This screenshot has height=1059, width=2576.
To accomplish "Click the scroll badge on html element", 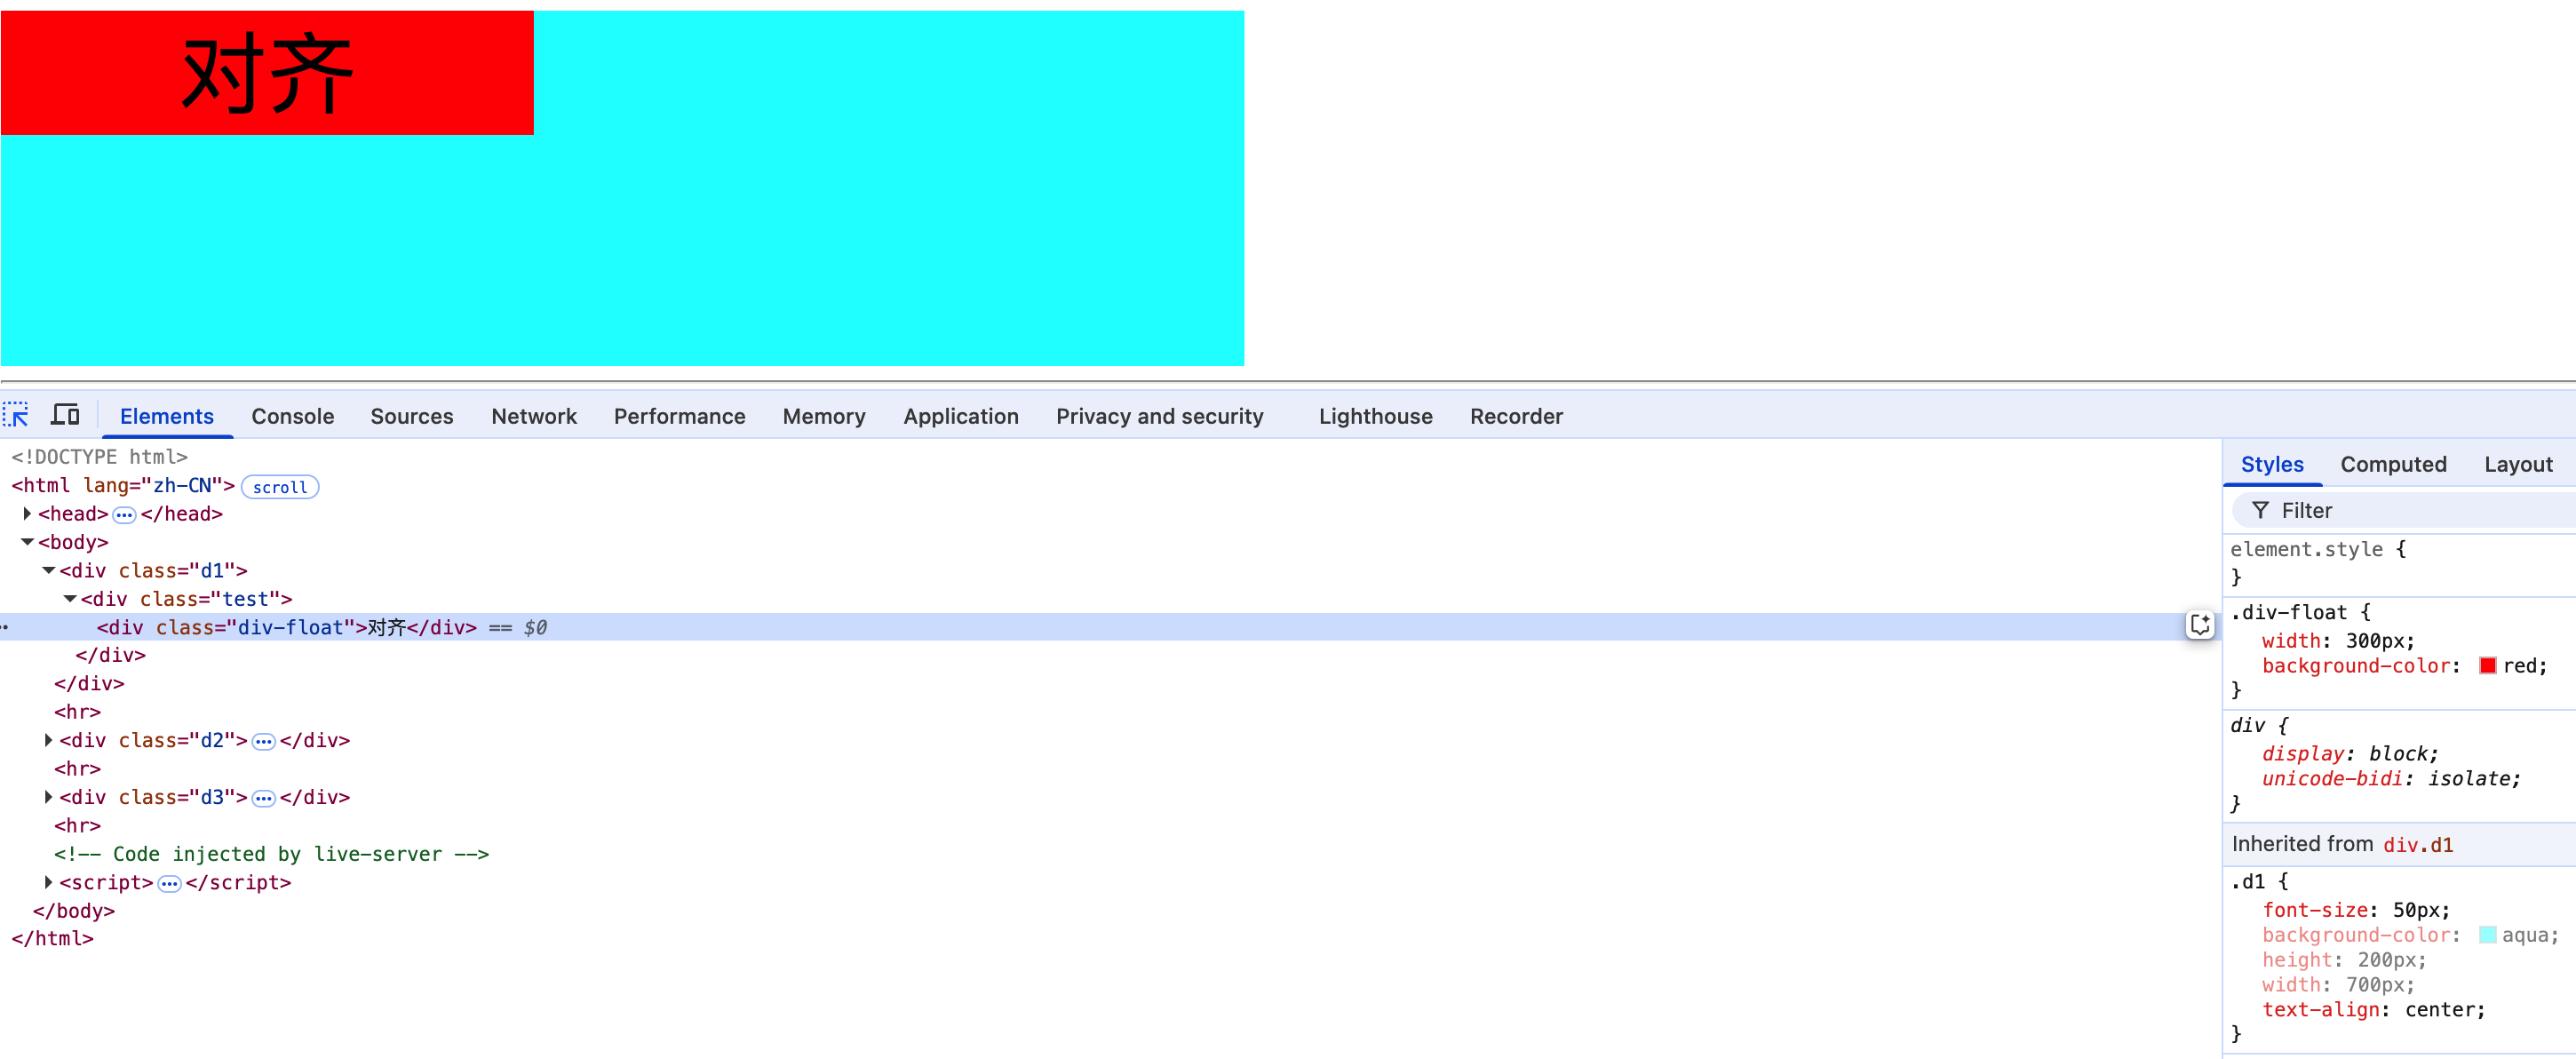I will point(280,487).
